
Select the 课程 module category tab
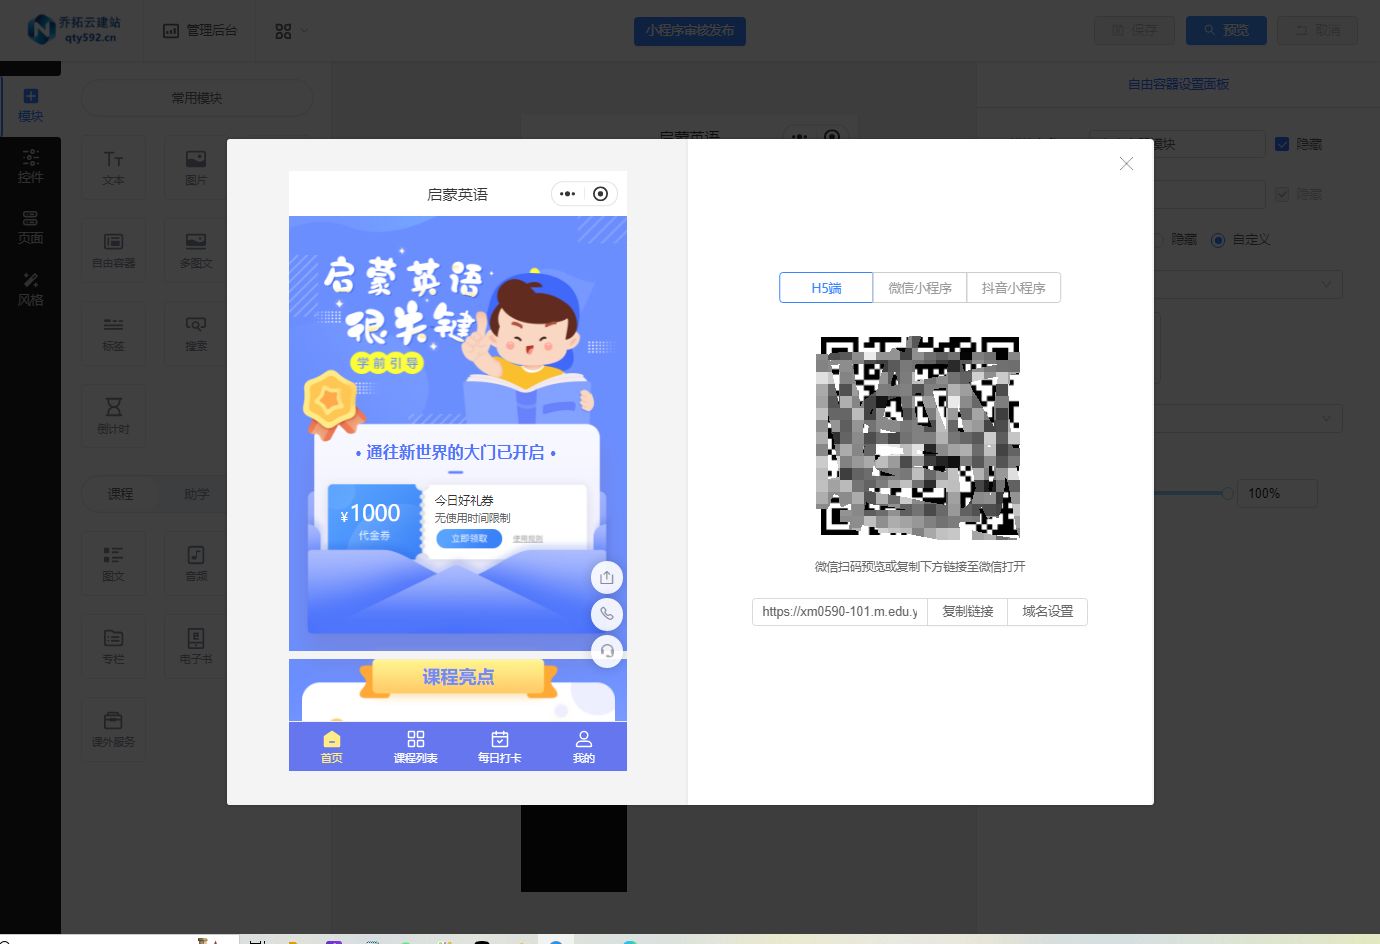coord(121,494)
